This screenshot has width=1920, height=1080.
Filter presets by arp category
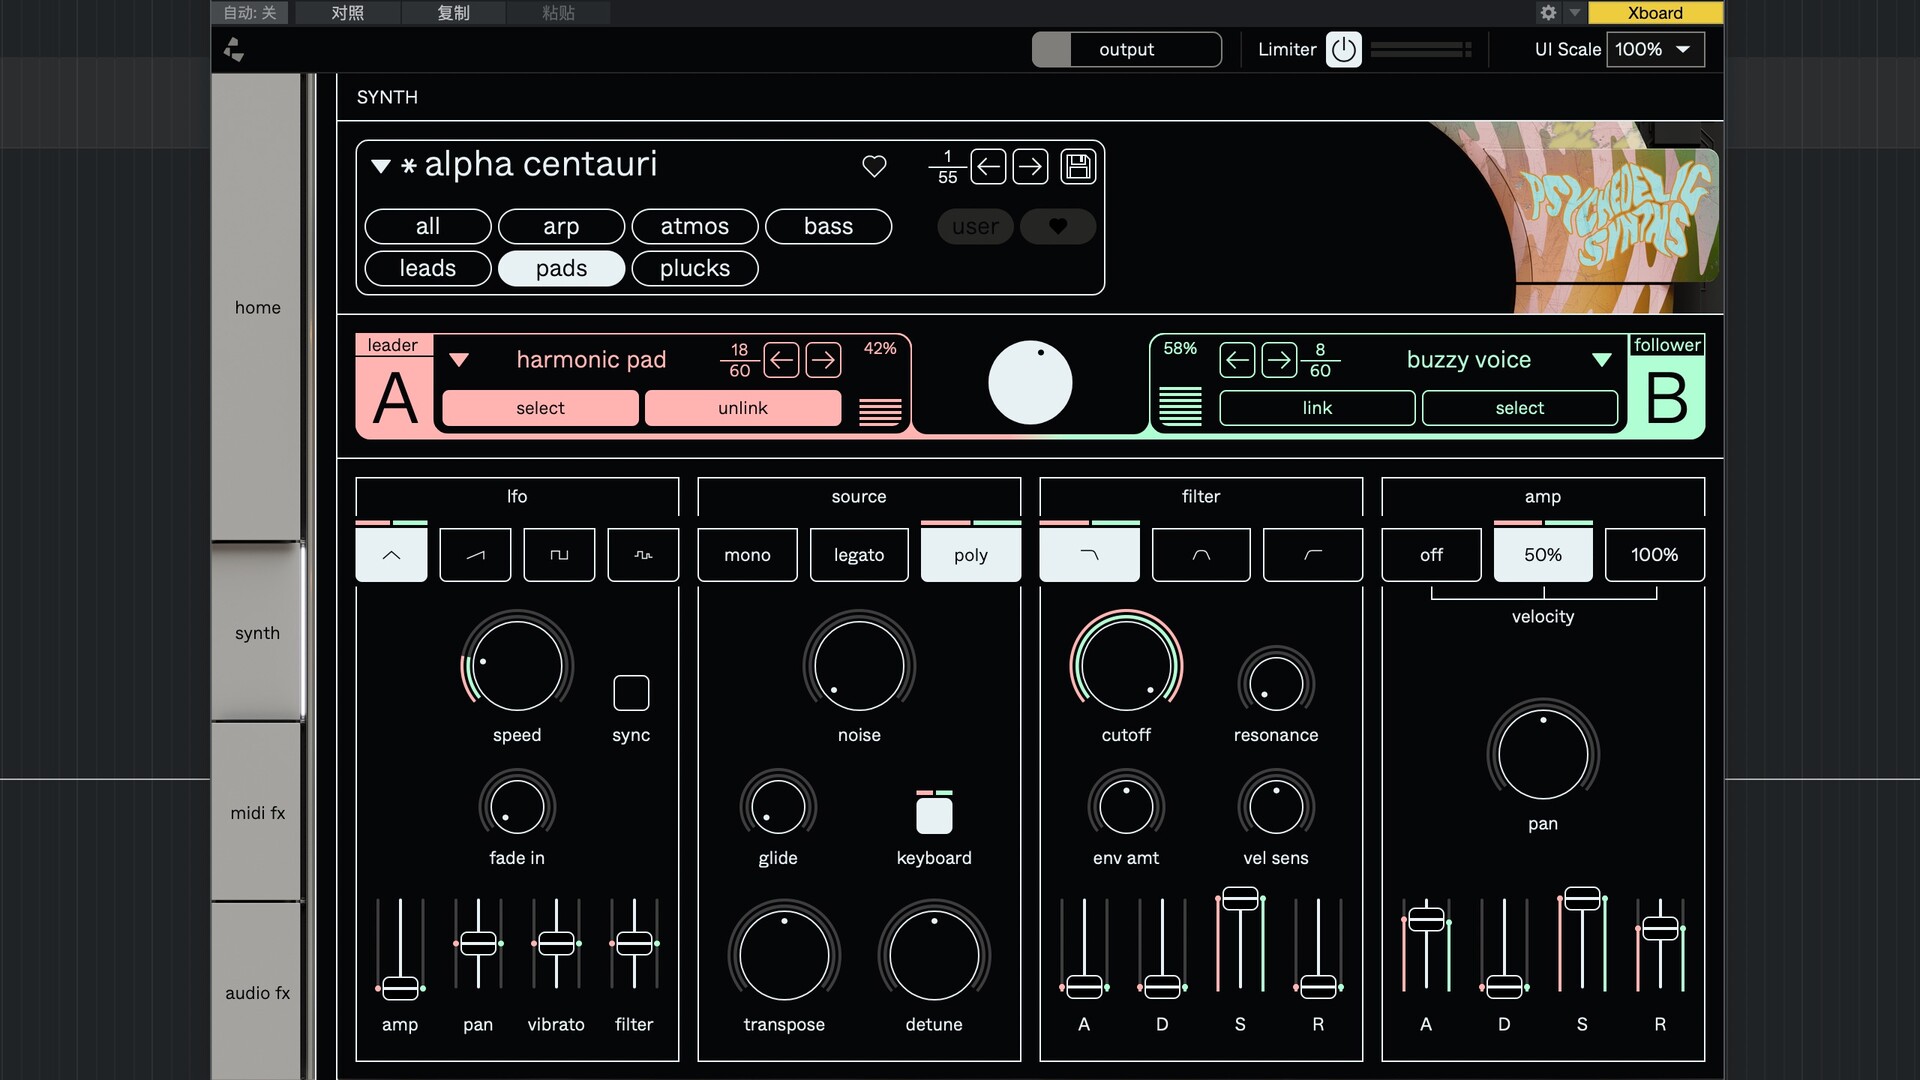(x=561, y=226)
